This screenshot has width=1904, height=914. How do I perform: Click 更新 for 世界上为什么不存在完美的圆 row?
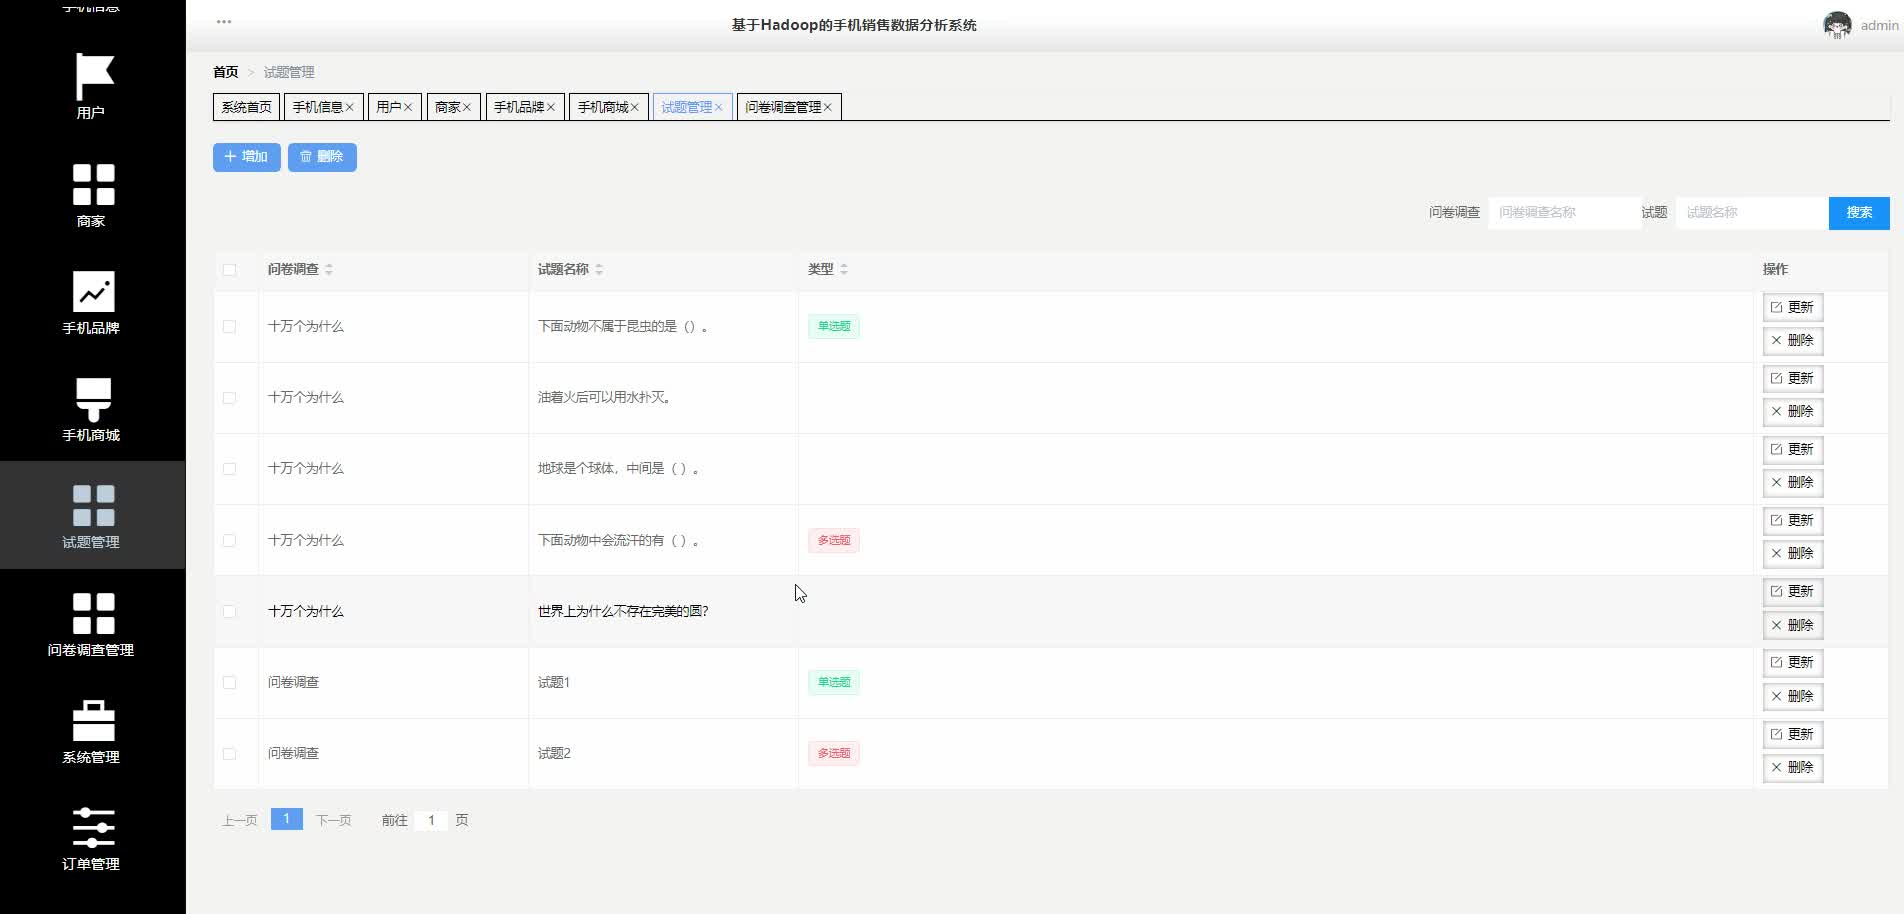pos(1793,591)
